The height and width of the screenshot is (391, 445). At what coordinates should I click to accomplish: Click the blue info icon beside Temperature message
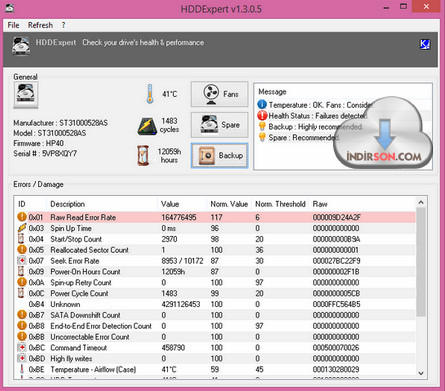point(262,105)
